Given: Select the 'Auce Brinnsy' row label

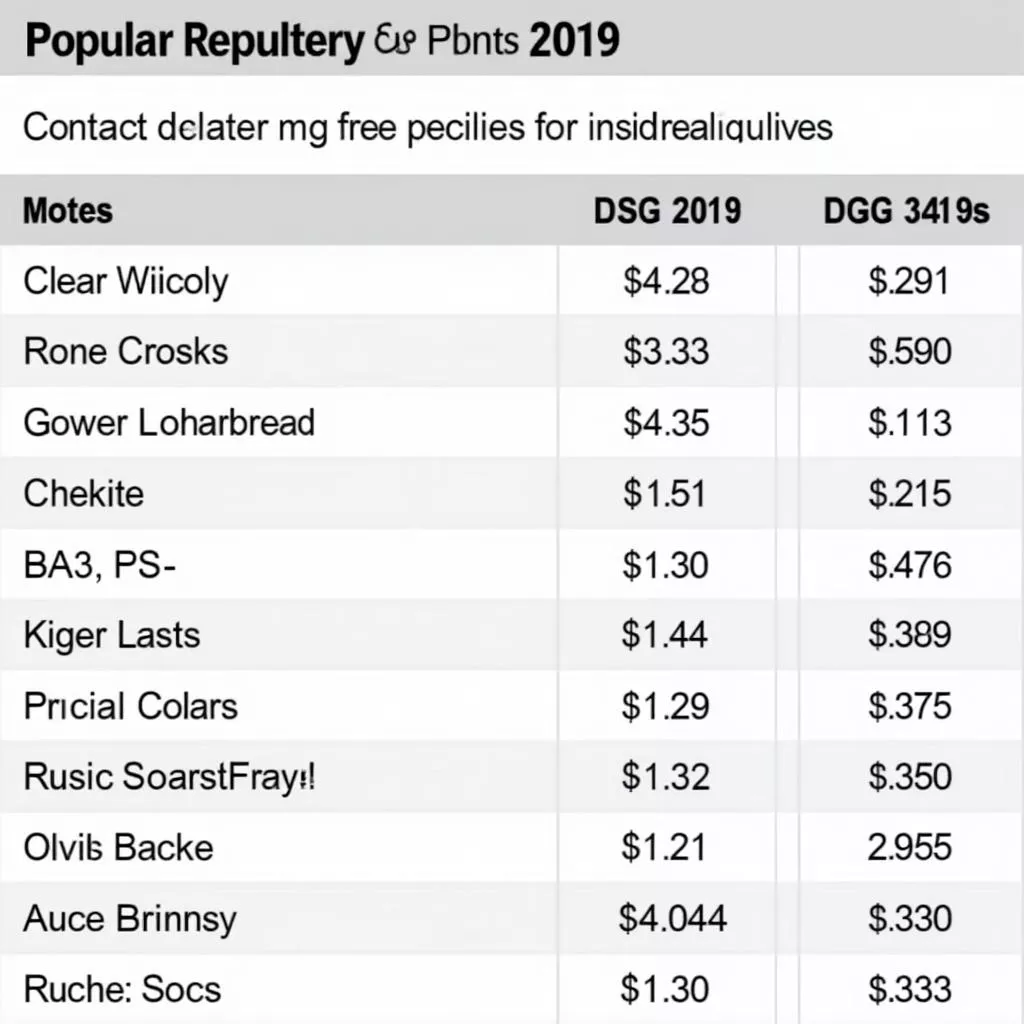Looking at the screenshot, I should click(x=130, y=918).
